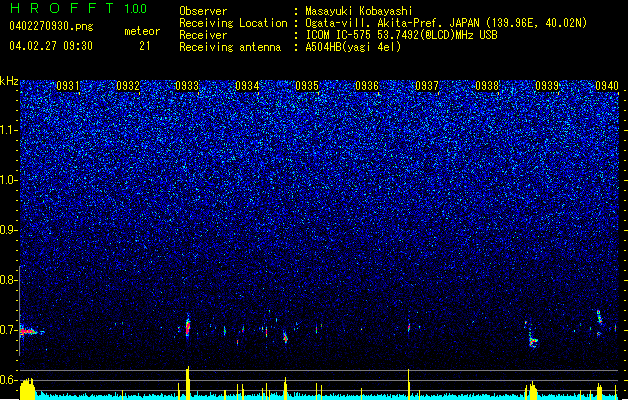Click the 0936 time marker
The image size is (629, 400).
click(367, 86)
